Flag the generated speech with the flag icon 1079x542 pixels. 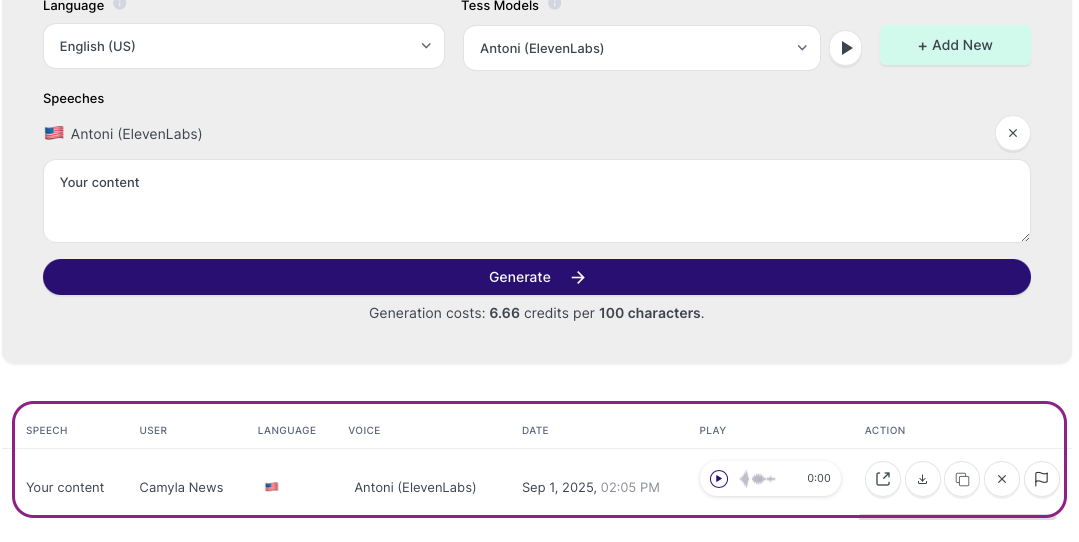(1042, 479)
